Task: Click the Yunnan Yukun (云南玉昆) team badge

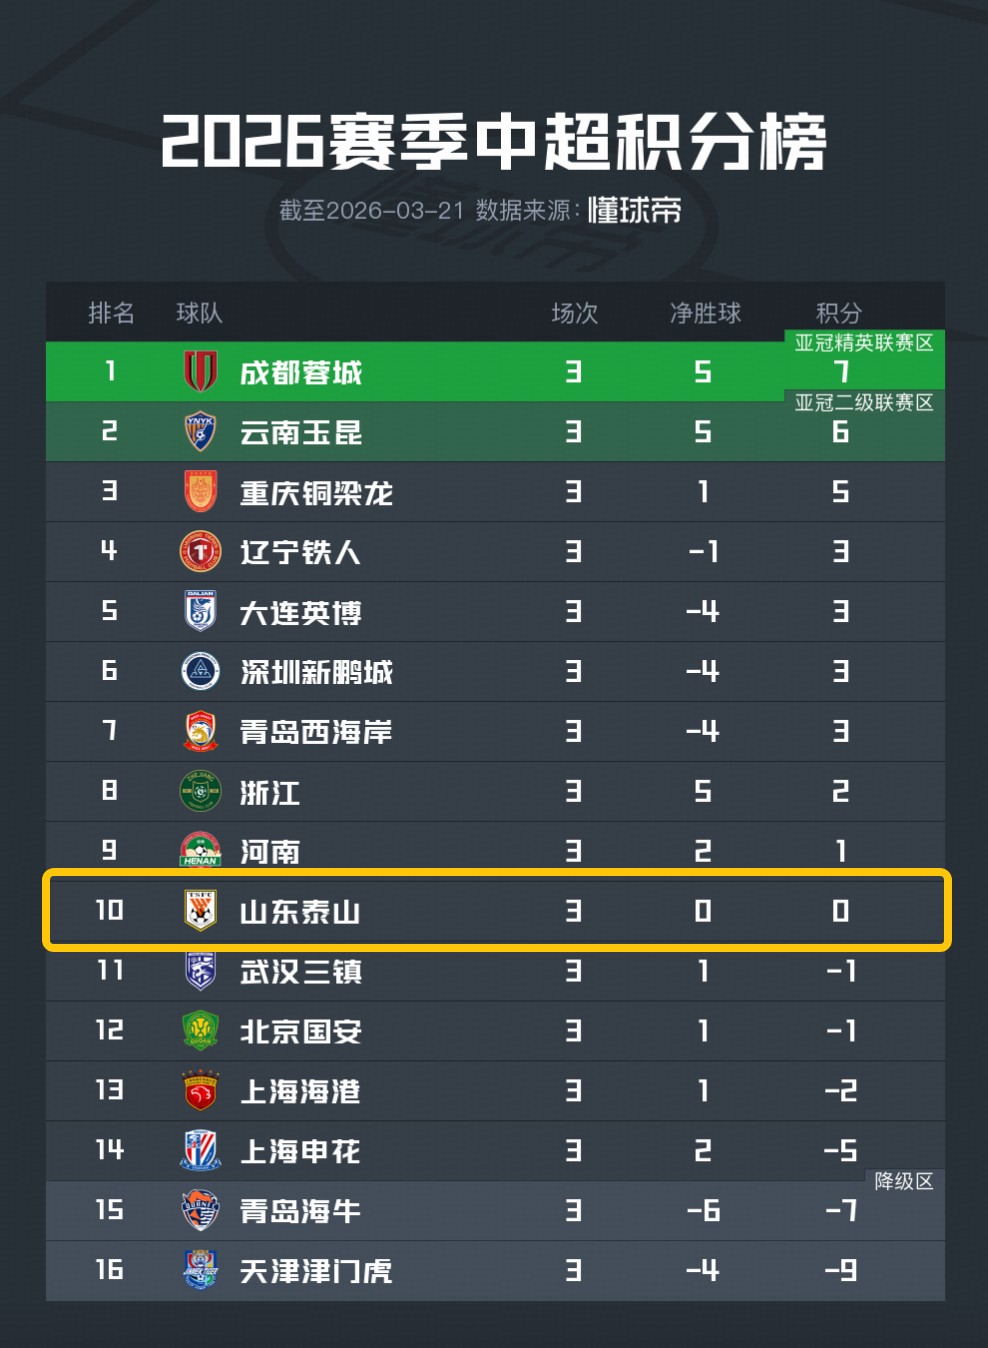Action: coord(200,432)
